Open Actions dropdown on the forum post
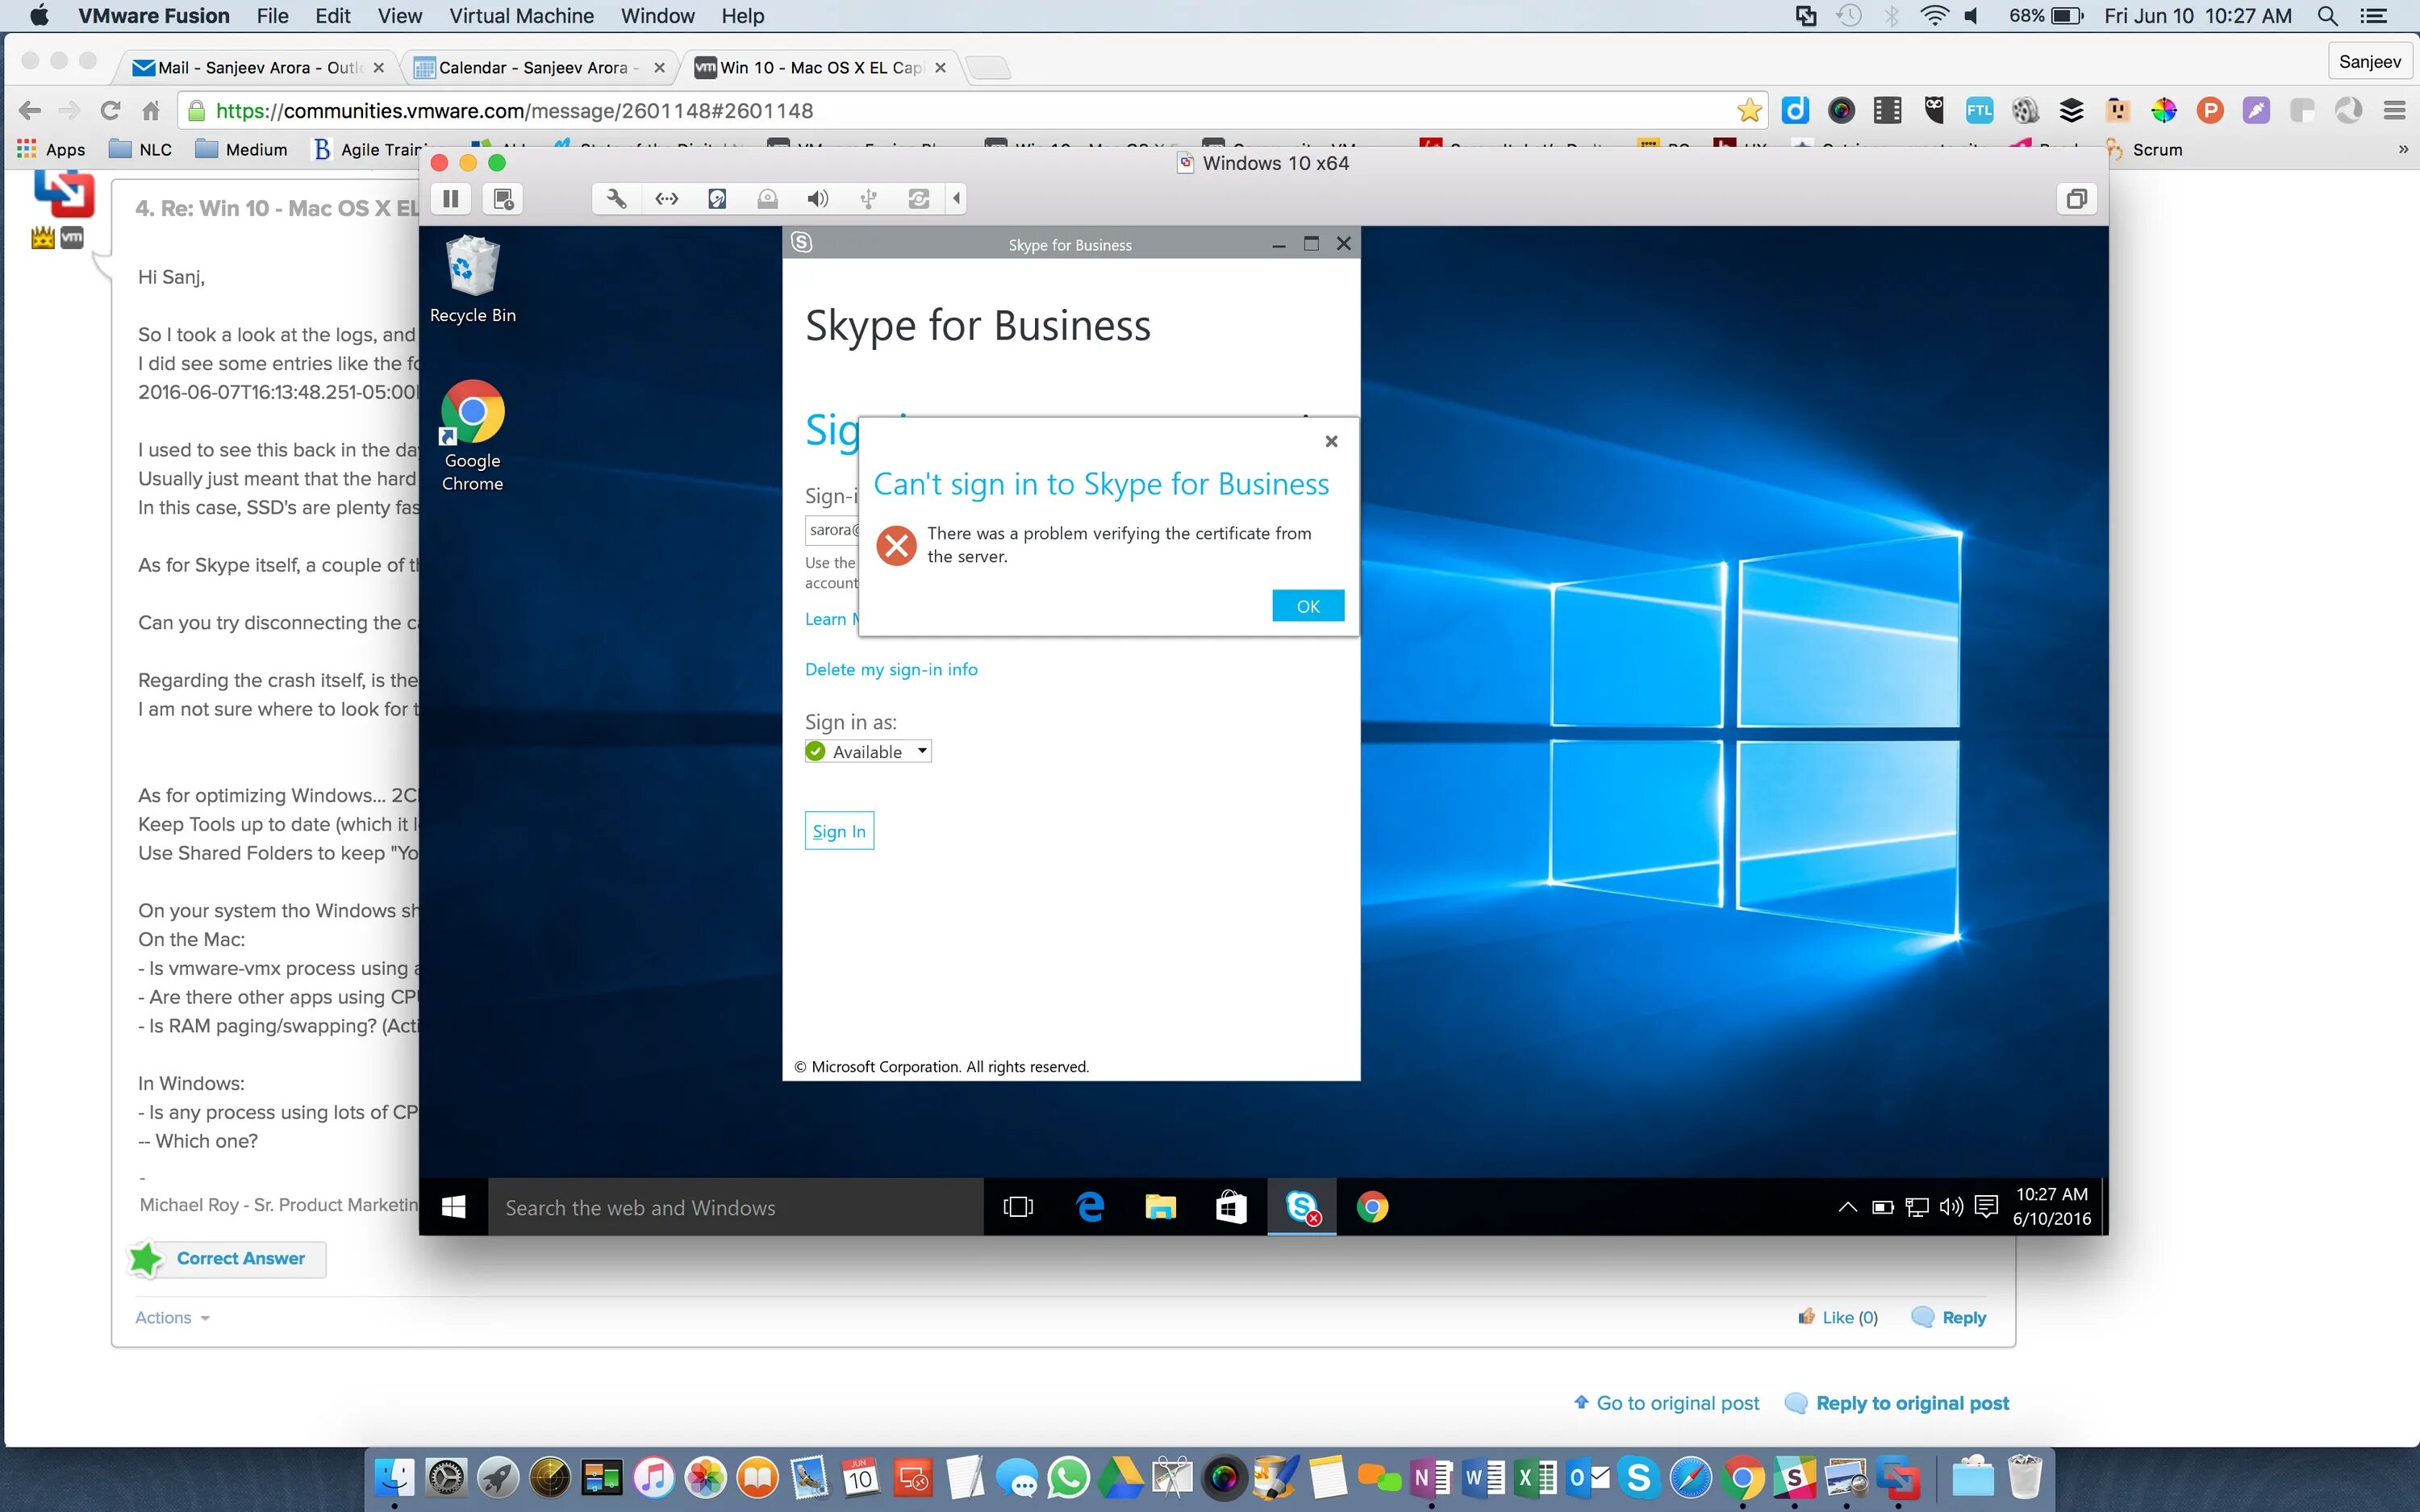Viewport: 2420px width, 1512px height. point(172,1317)
